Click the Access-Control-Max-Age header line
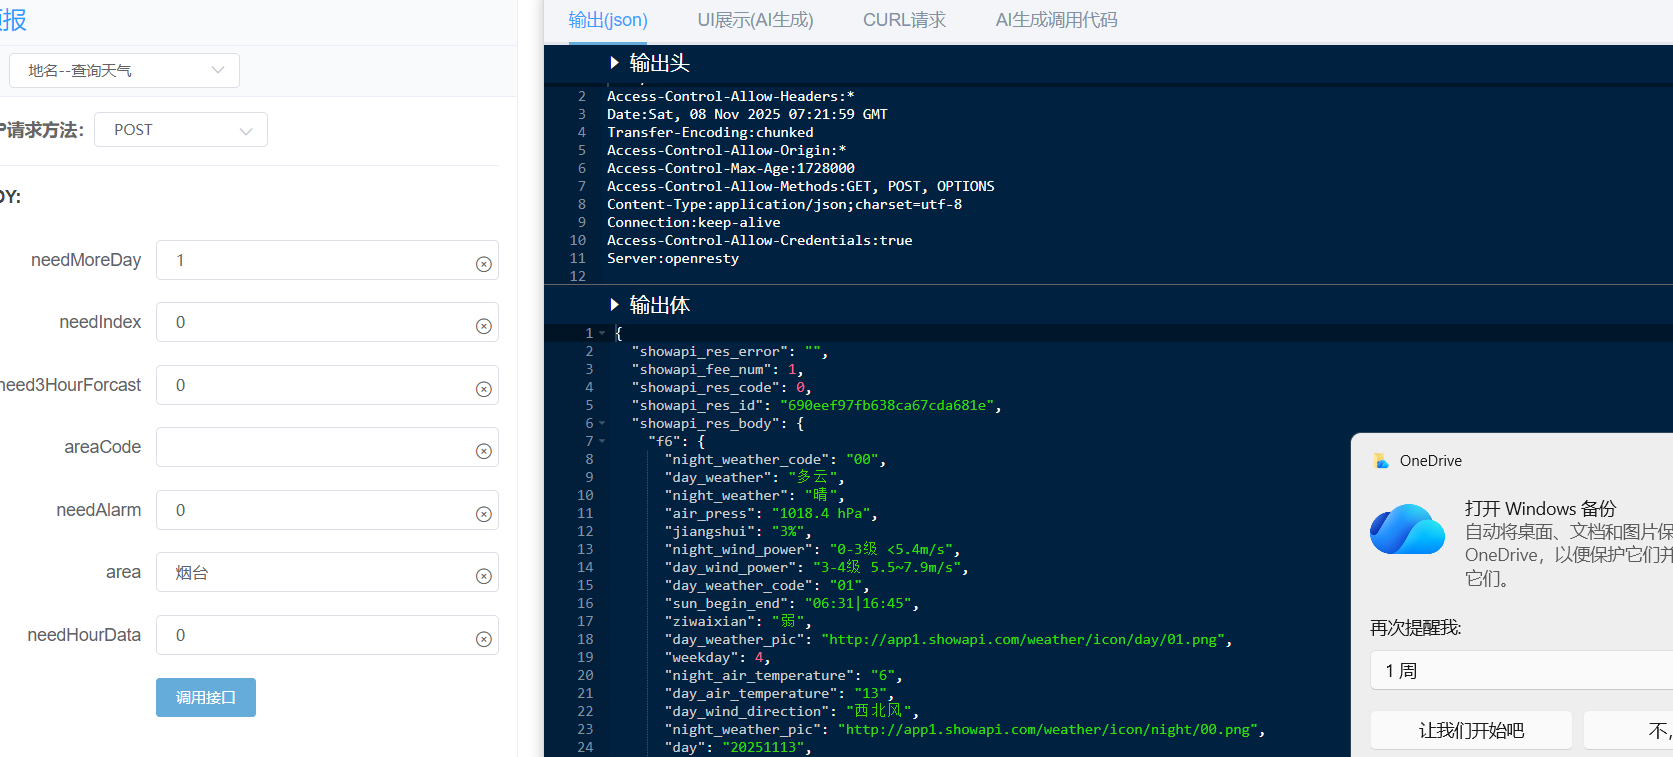1673x757 pixels. (x=730, y=168)
